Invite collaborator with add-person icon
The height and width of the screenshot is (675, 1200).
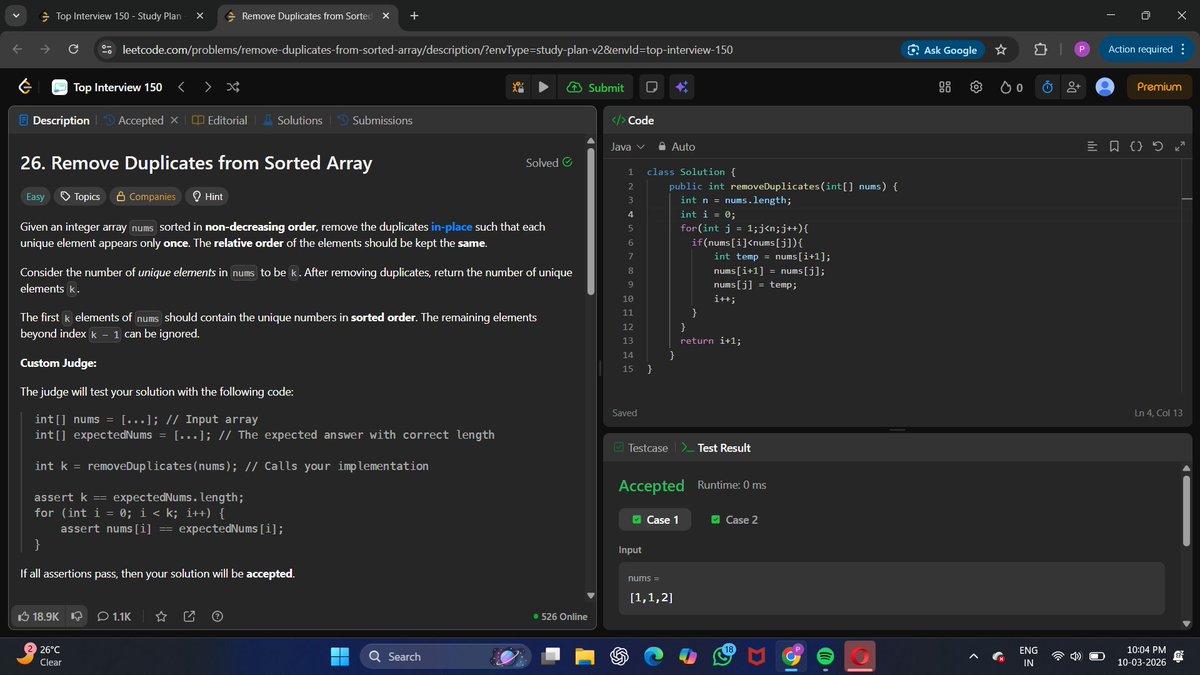tap(1074, 87)
